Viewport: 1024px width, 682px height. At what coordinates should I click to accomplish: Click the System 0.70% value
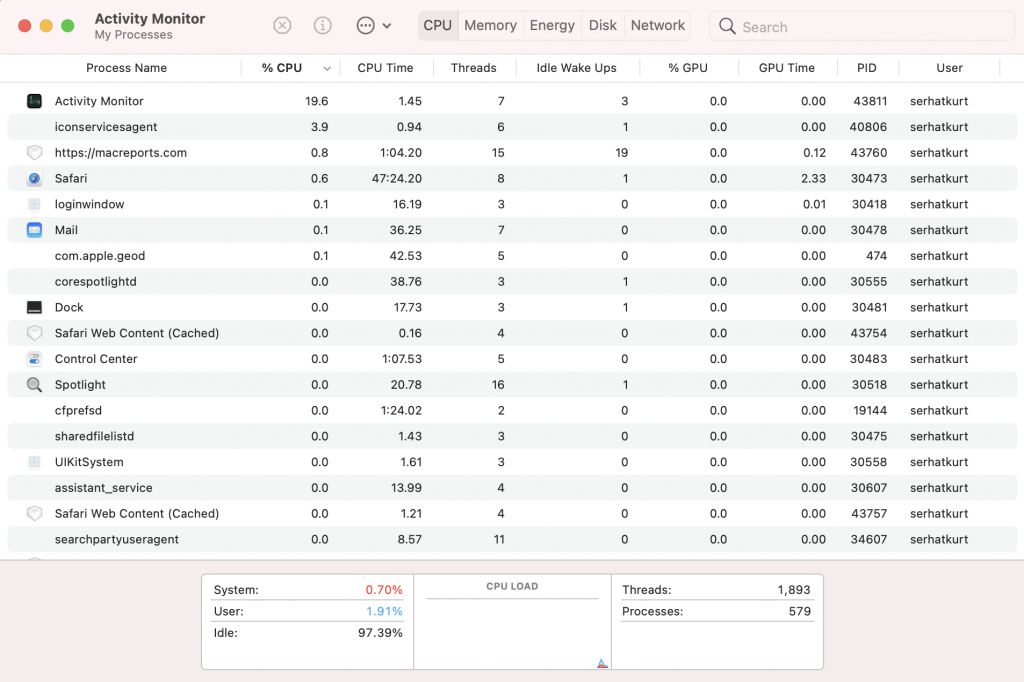pos(383,590)
